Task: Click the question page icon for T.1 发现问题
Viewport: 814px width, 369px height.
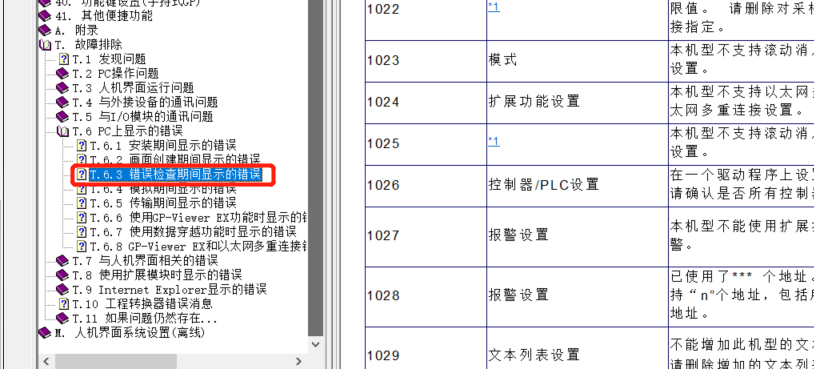Action: pos(64,59)
